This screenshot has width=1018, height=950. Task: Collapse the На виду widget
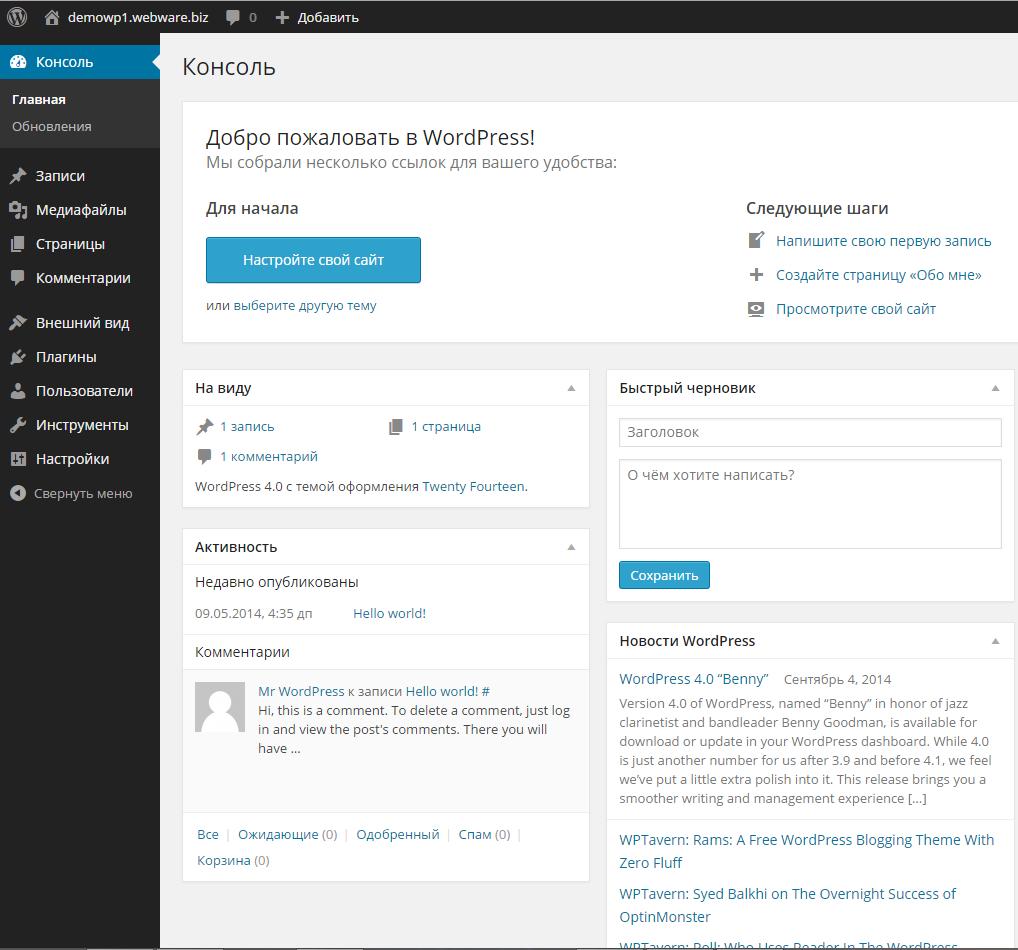(571, 388)
